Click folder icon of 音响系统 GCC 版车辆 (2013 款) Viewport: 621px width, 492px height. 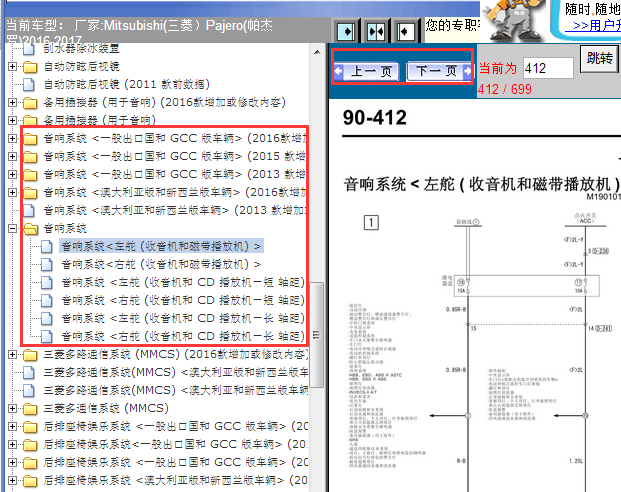click(30, 174)
